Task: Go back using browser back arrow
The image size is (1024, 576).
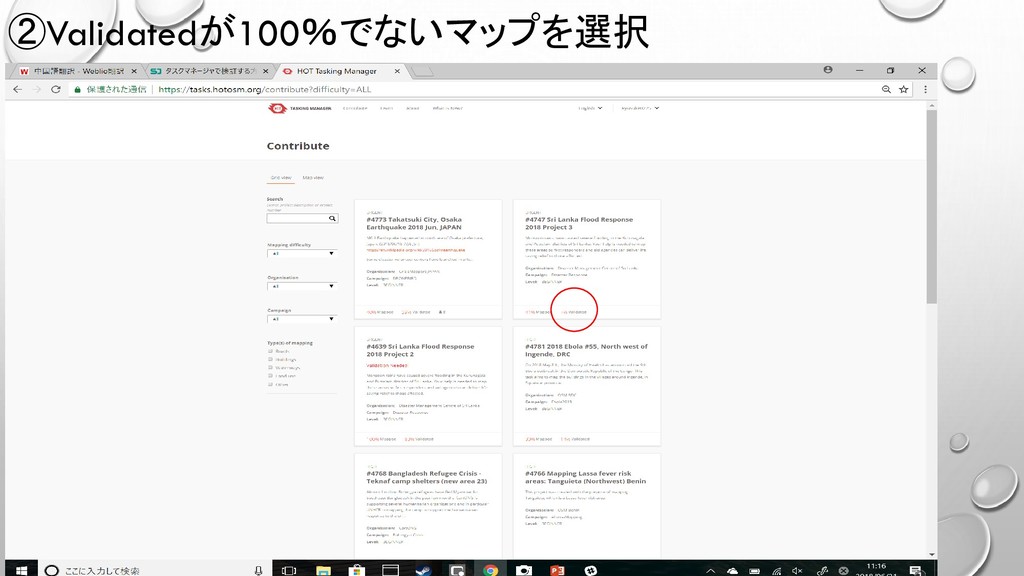Action: 18,89
